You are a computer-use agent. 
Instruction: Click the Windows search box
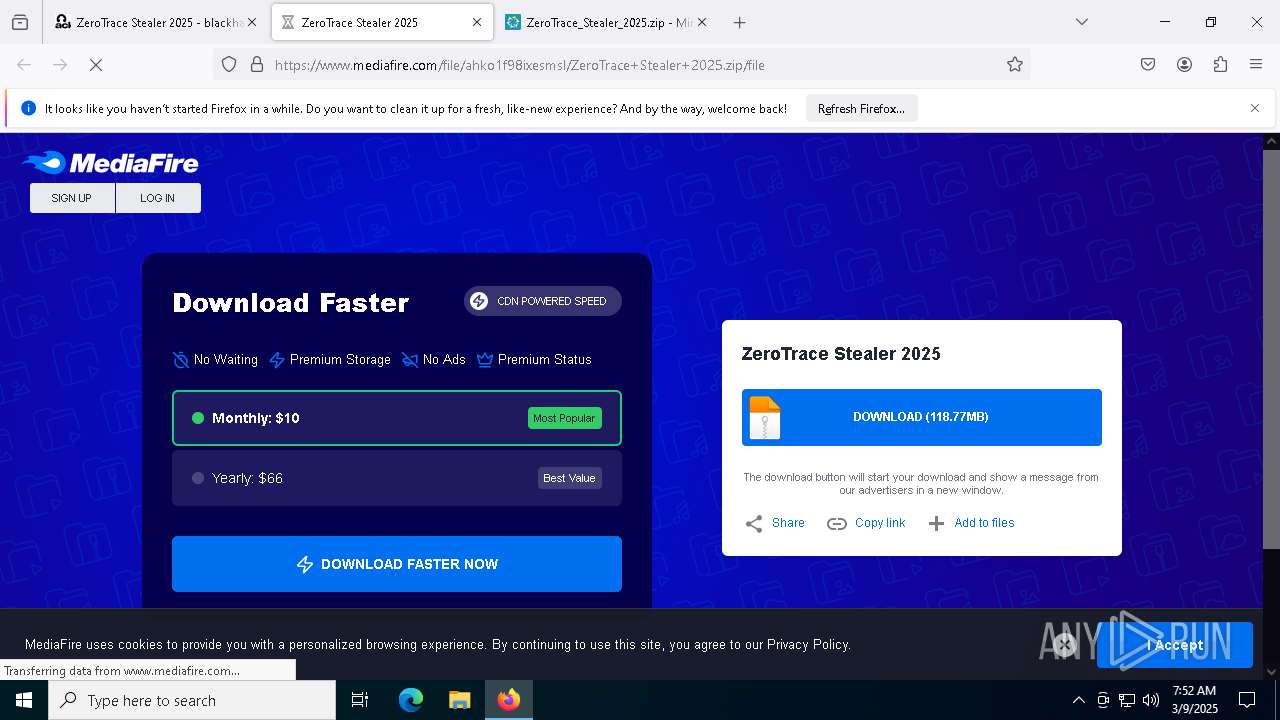click(x=192, y=700)
